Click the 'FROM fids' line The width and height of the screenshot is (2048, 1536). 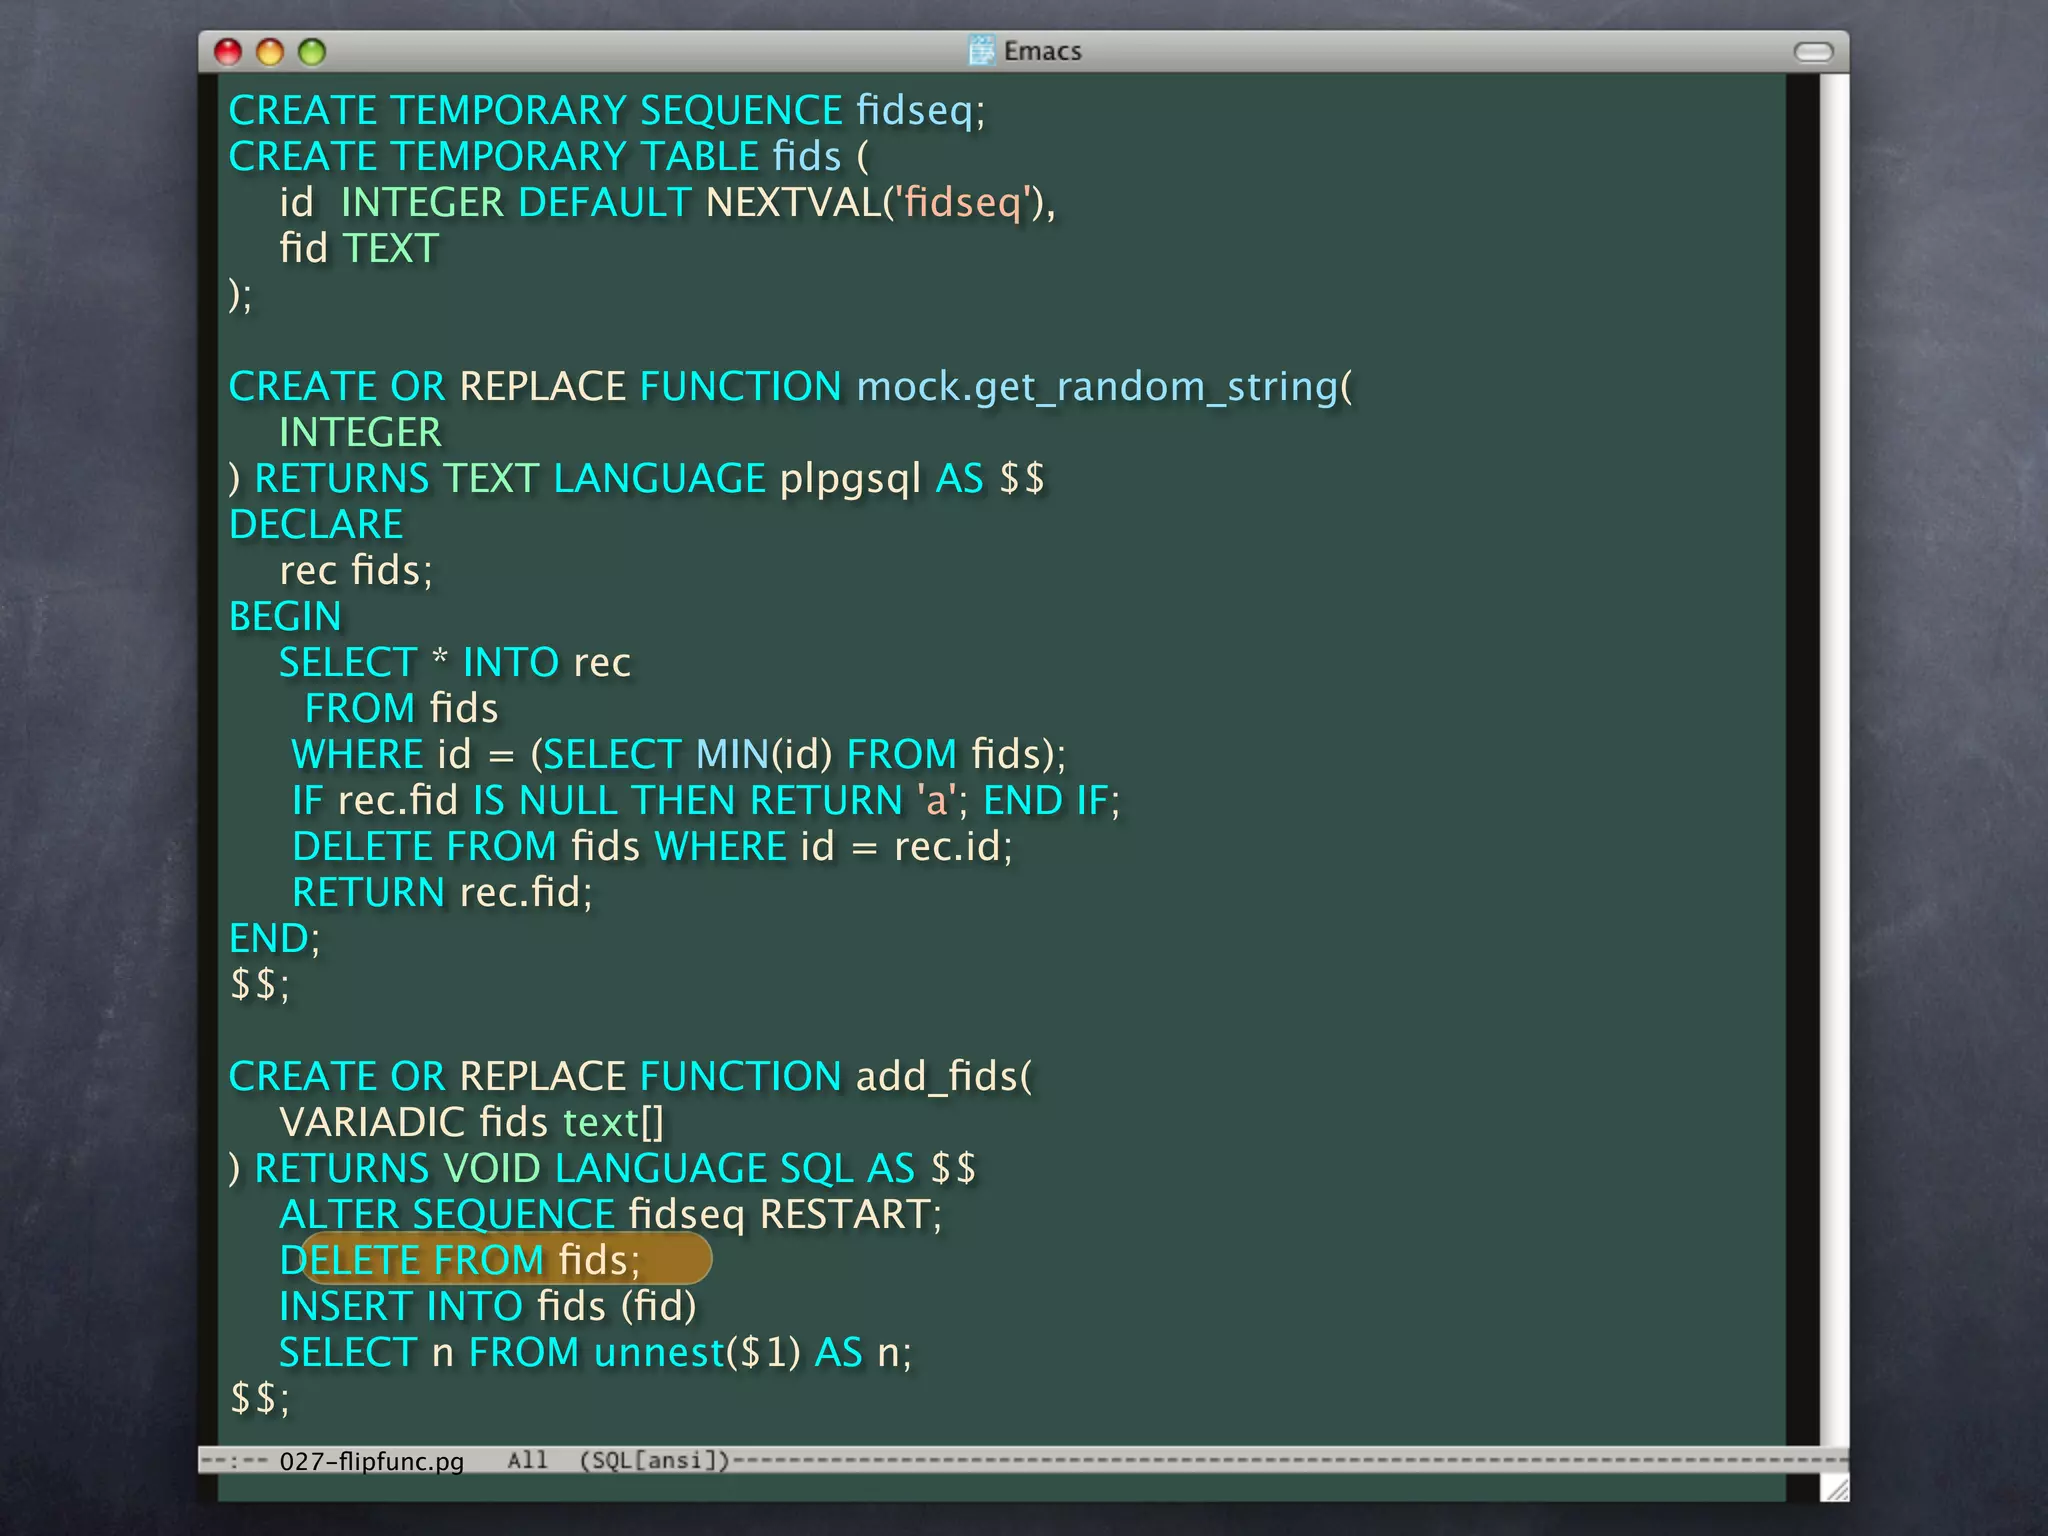point(401,708)
